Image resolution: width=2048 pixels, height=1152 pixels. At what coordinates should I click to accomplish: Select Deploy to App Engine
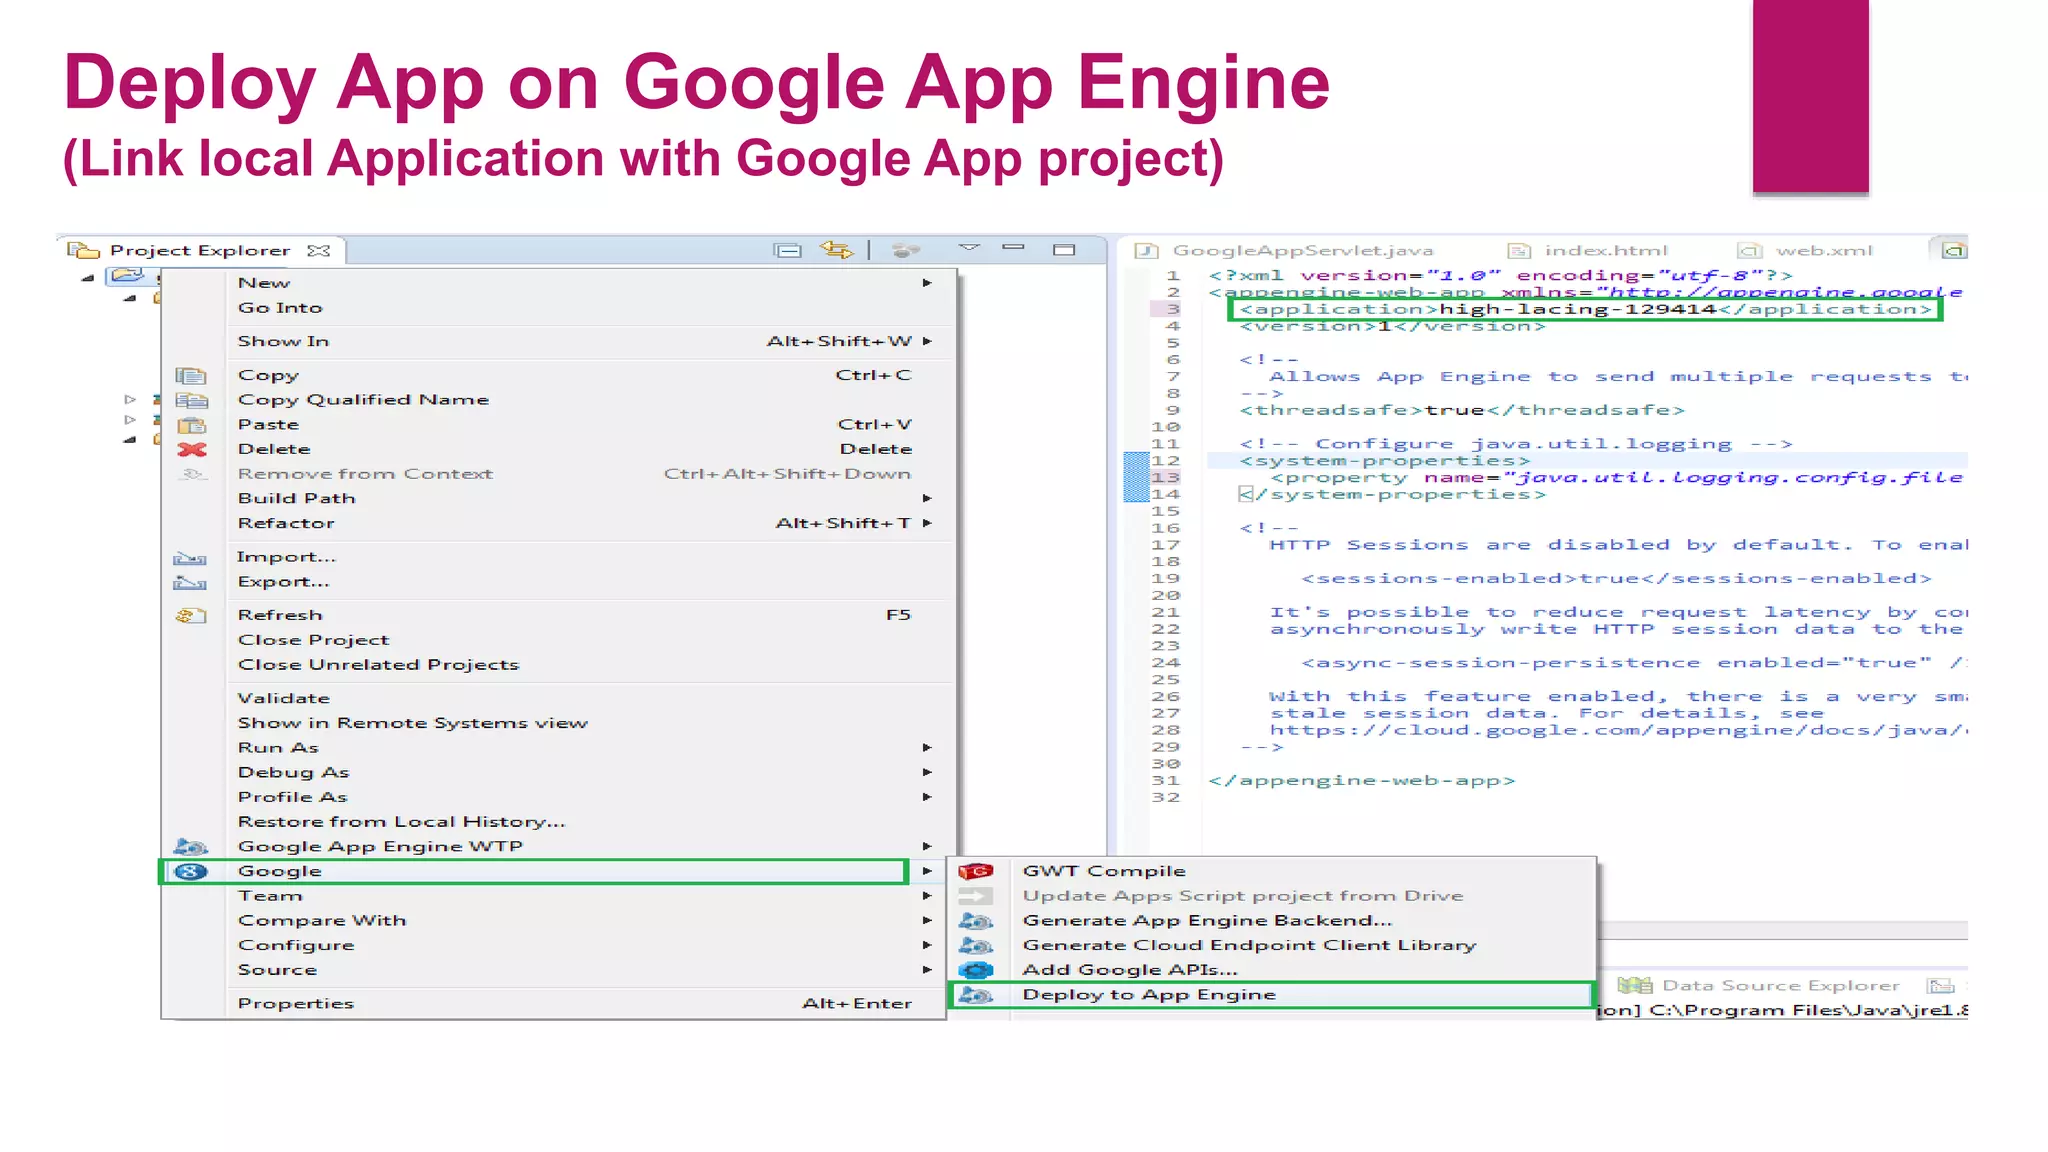click(1271, 995)
